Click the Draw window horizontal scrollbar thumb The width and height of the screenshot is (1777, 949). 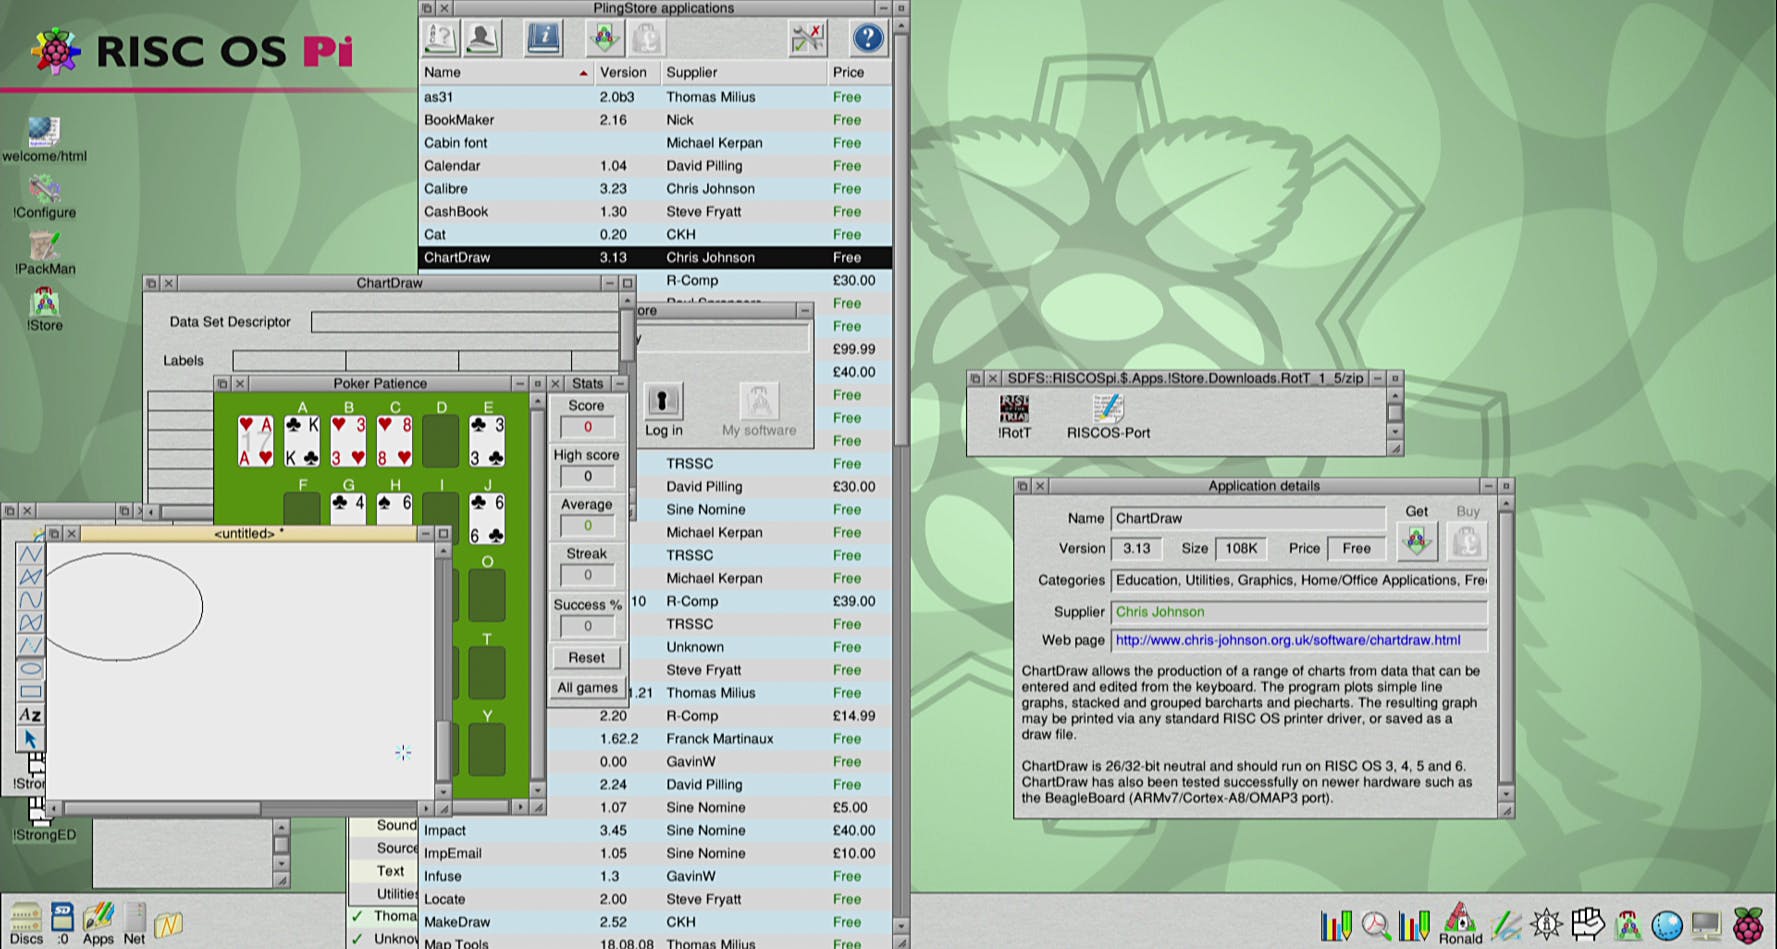click(x=162, y=808)
